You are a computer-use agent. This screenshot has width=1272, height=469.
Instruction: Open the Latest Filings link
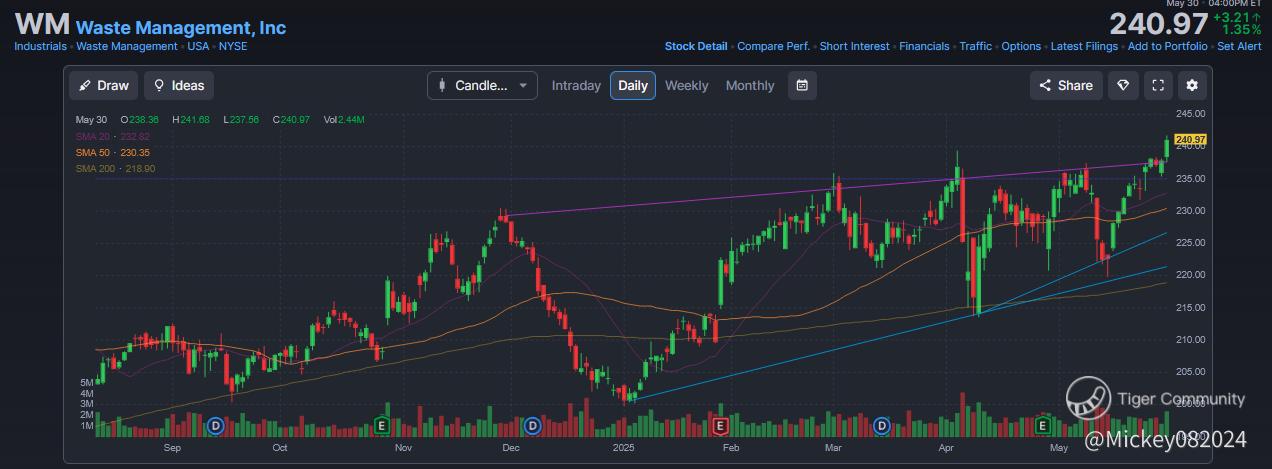tap(1084, 46)
